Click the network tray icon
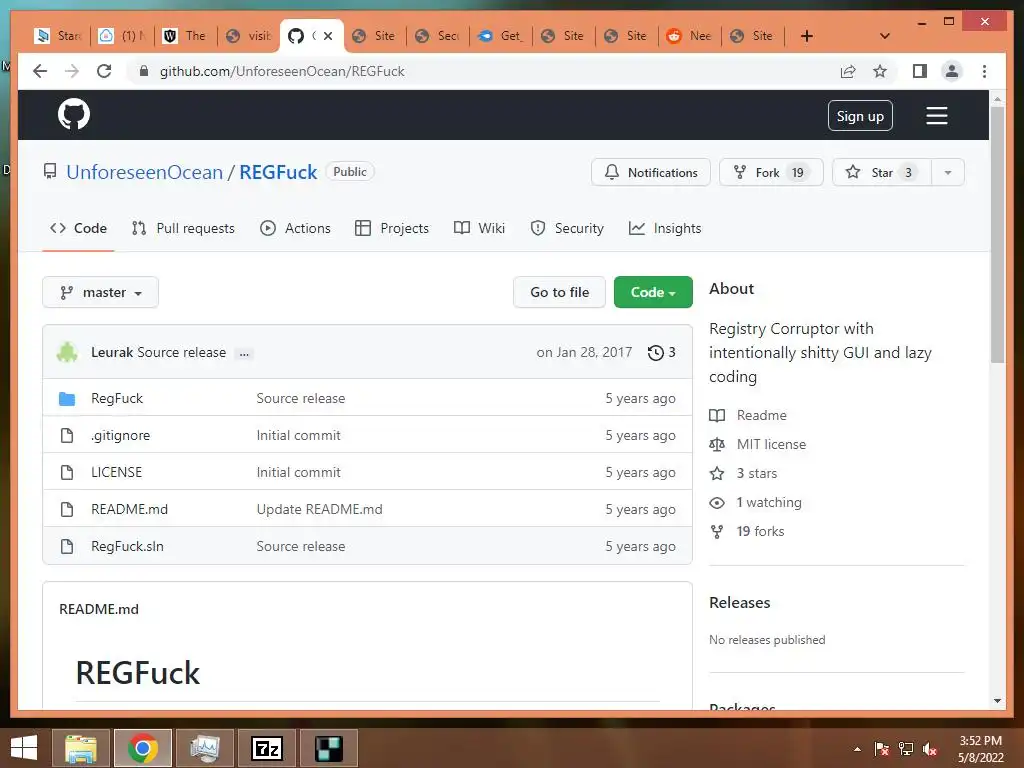 [906, 749]
